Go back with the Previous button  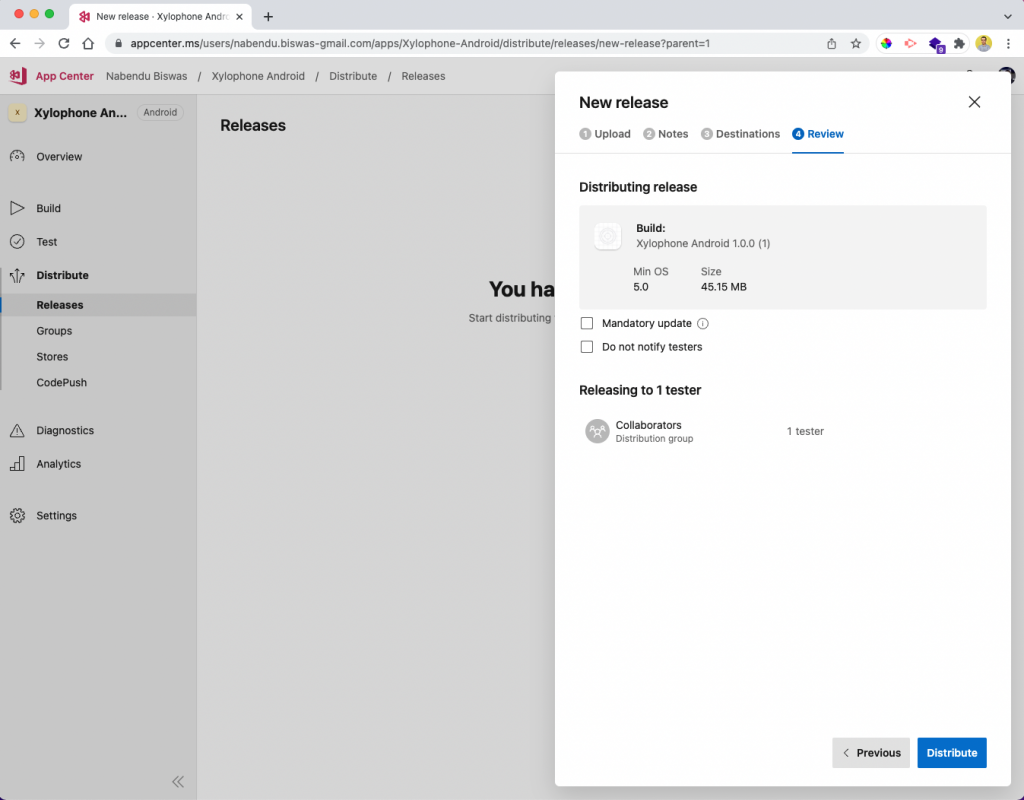click(x=871, y=753)
